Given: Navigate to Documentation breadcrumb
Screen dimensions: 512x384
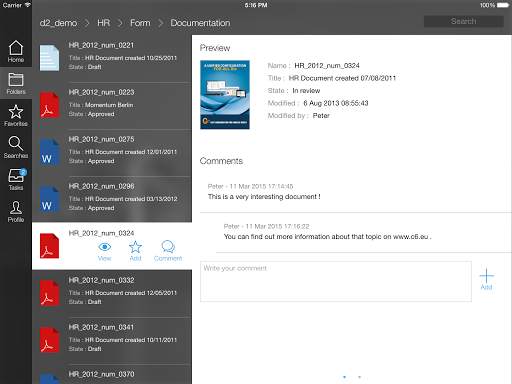Looking at the screenshot, I should [200, 23].
